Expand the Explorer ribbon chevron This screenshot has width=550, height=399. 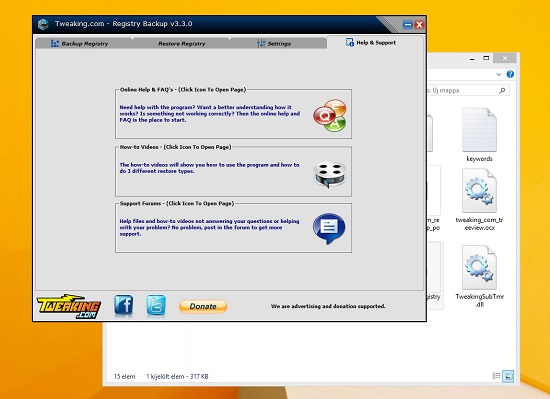tap(499, 74)
